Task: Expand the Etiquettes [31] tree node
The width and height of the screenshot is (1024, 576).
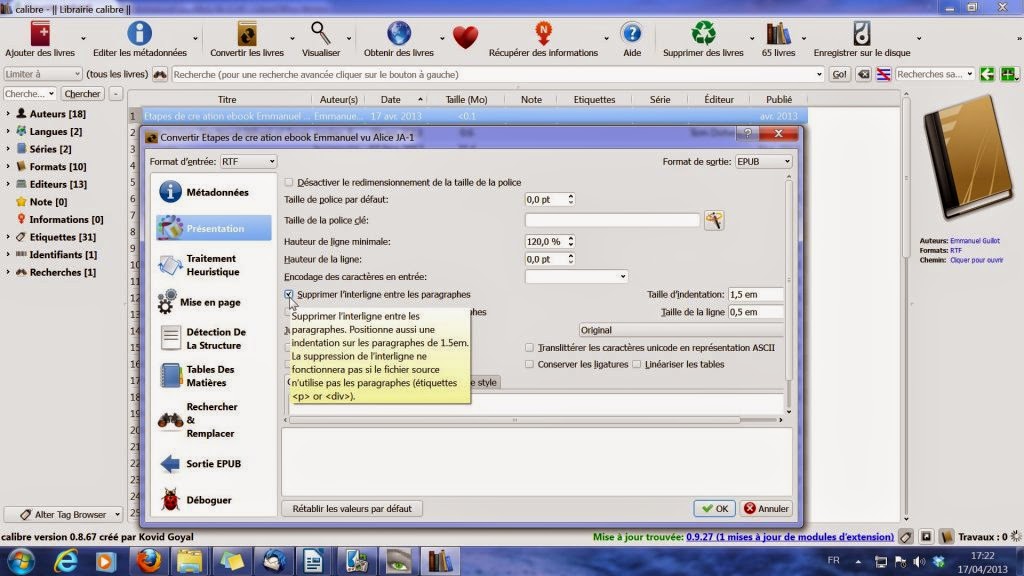Action: click(8, 237)
